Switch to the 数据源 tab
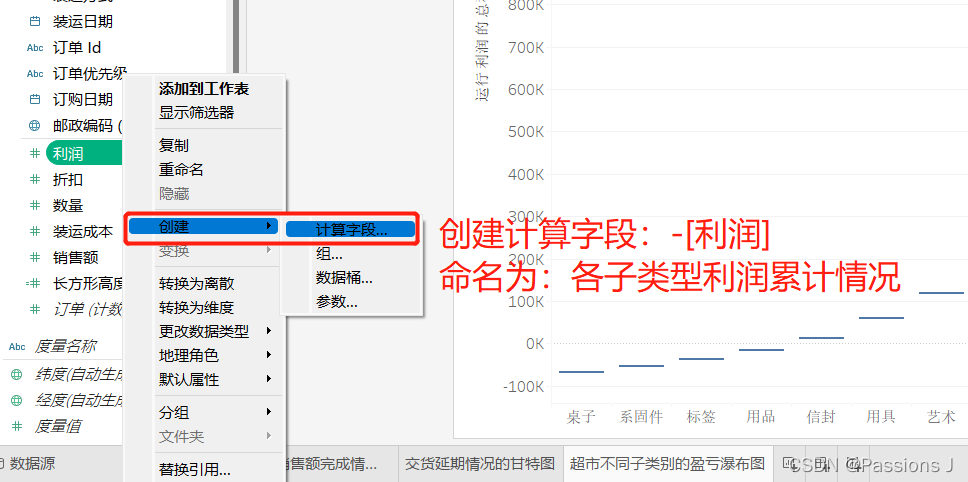968x482 pixels. [27, 463]
